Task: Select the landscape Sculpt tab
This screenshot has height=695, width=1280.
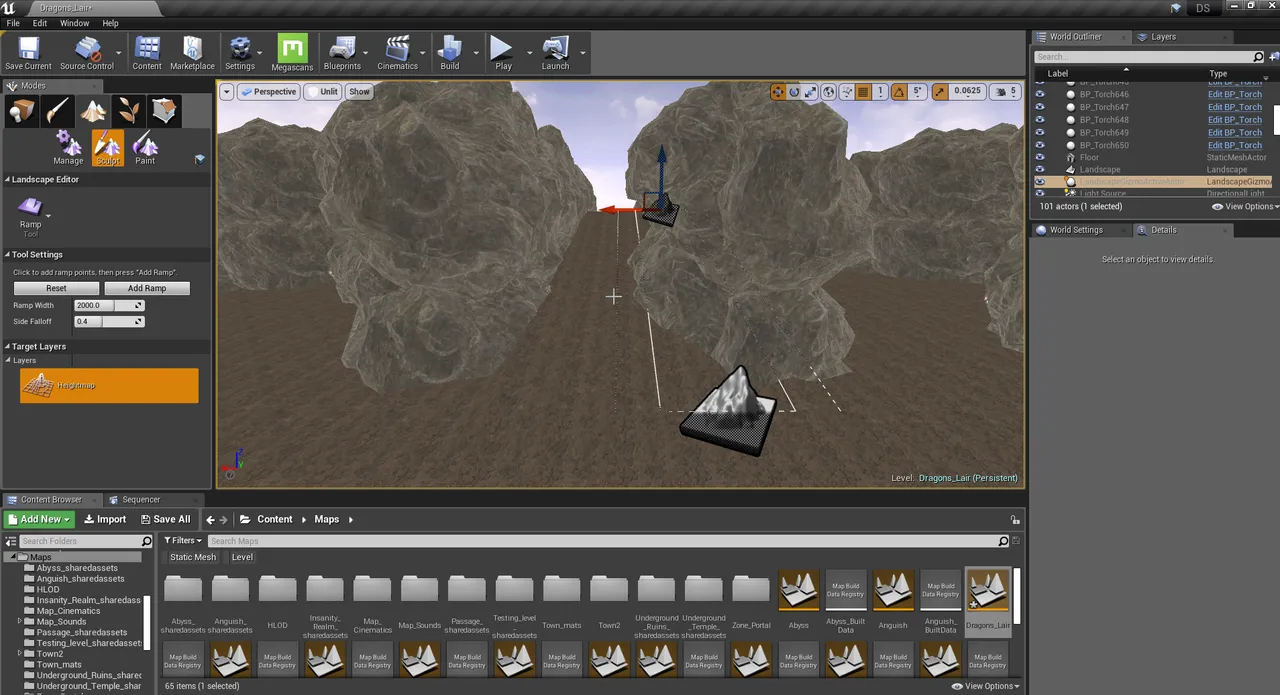Action: (x=107, y=147)
